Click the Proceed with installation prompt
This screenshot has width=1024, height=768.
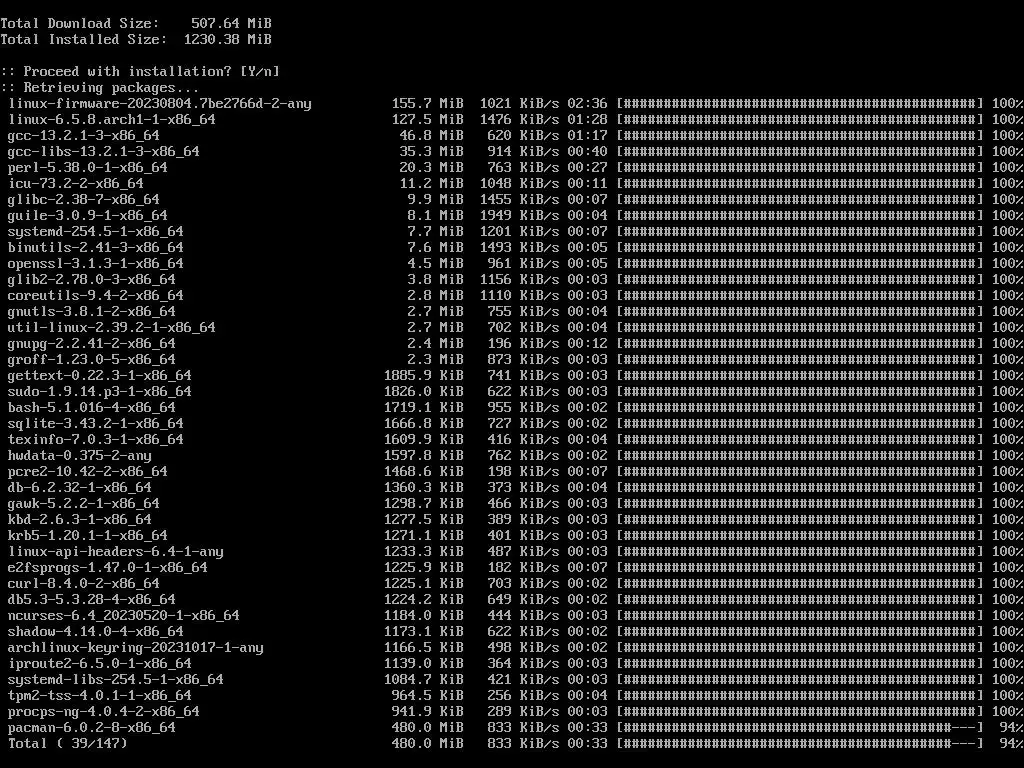pyautogui.click(x=140, y=71)
